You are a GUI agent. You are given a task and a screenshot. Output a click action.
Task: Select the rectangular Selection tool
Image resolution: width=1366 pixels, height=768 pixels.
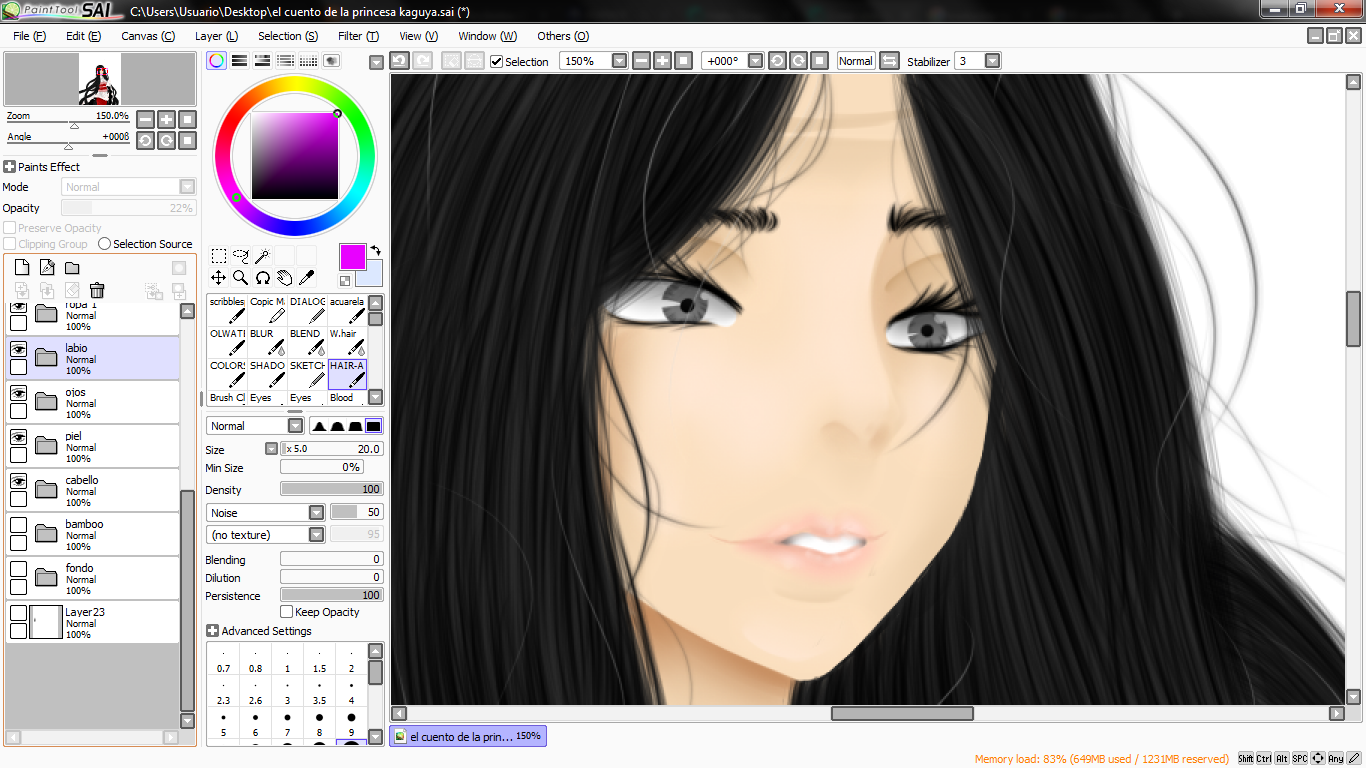(218, 256)
